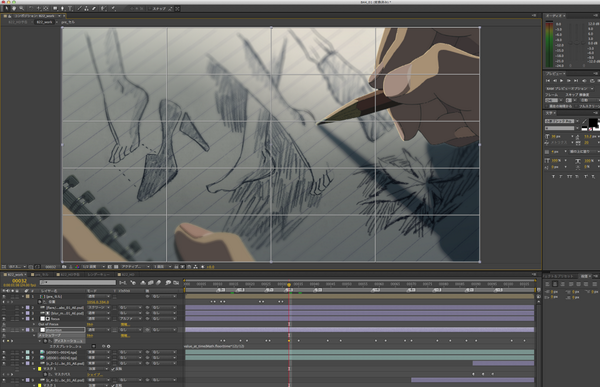Select the Type text tool
Screen dimensions: 600x387
tap(70, 8)
